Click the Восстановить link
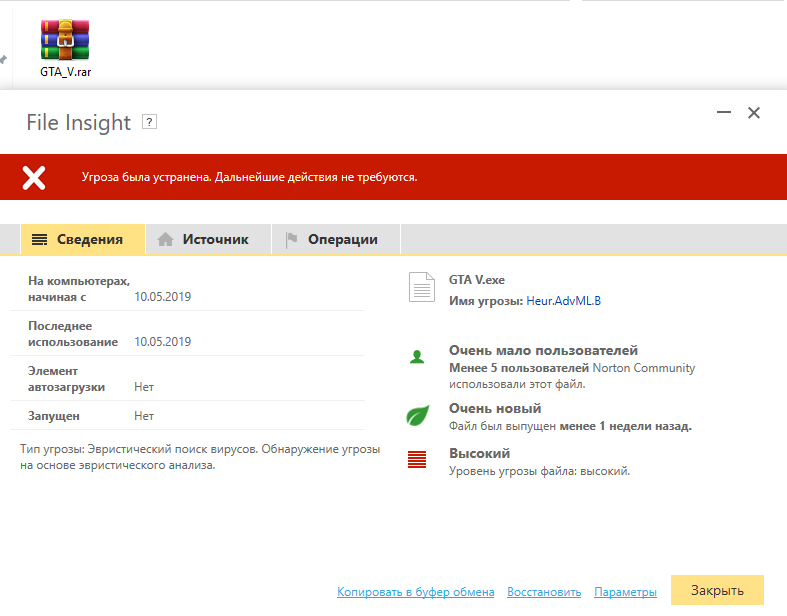 pyautogui.click(x=544, y=592)
